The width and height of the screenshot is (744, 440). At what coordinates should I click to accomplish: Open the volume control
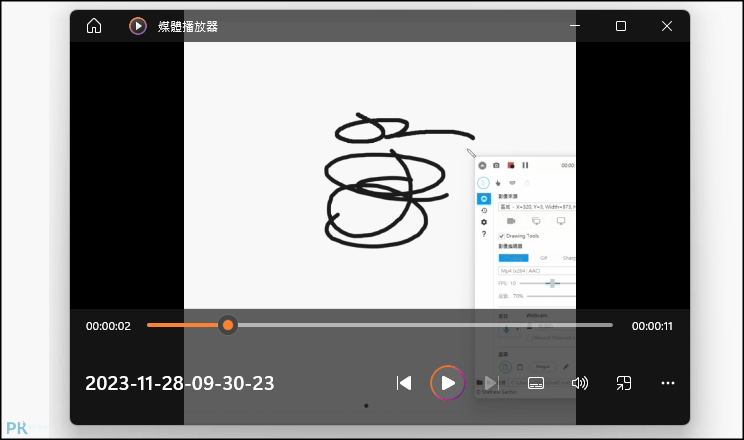point(580,383)
